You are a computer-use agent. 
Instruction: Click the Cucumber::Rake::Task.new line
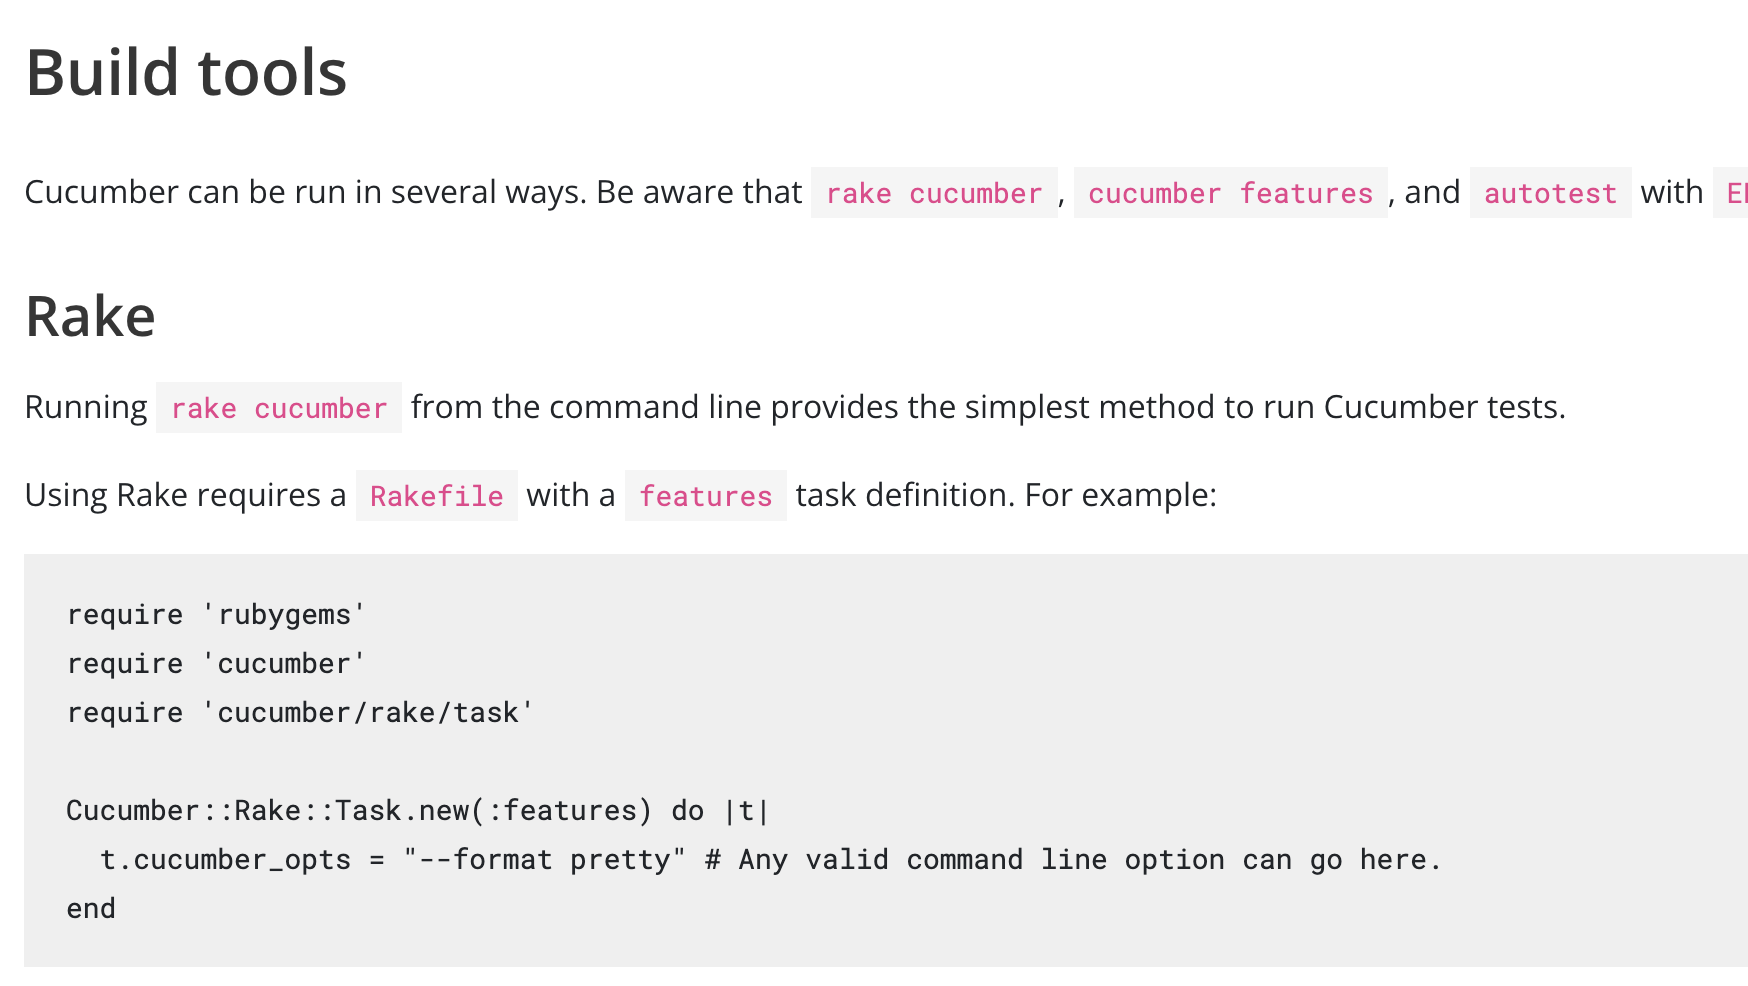418,810
